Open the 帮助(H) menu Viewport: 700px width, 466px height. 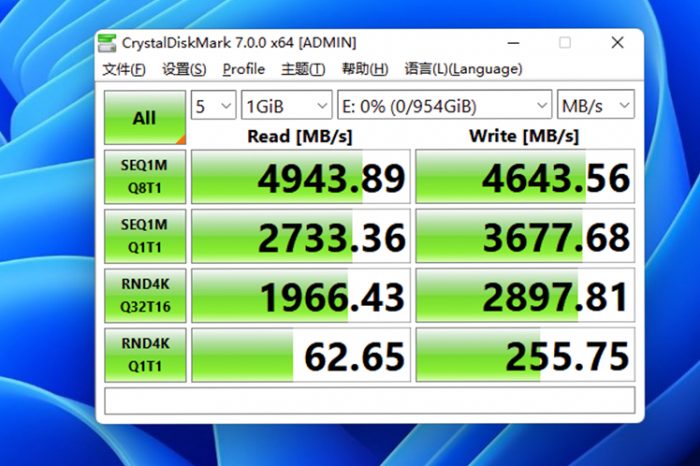(x=365, y=69)
